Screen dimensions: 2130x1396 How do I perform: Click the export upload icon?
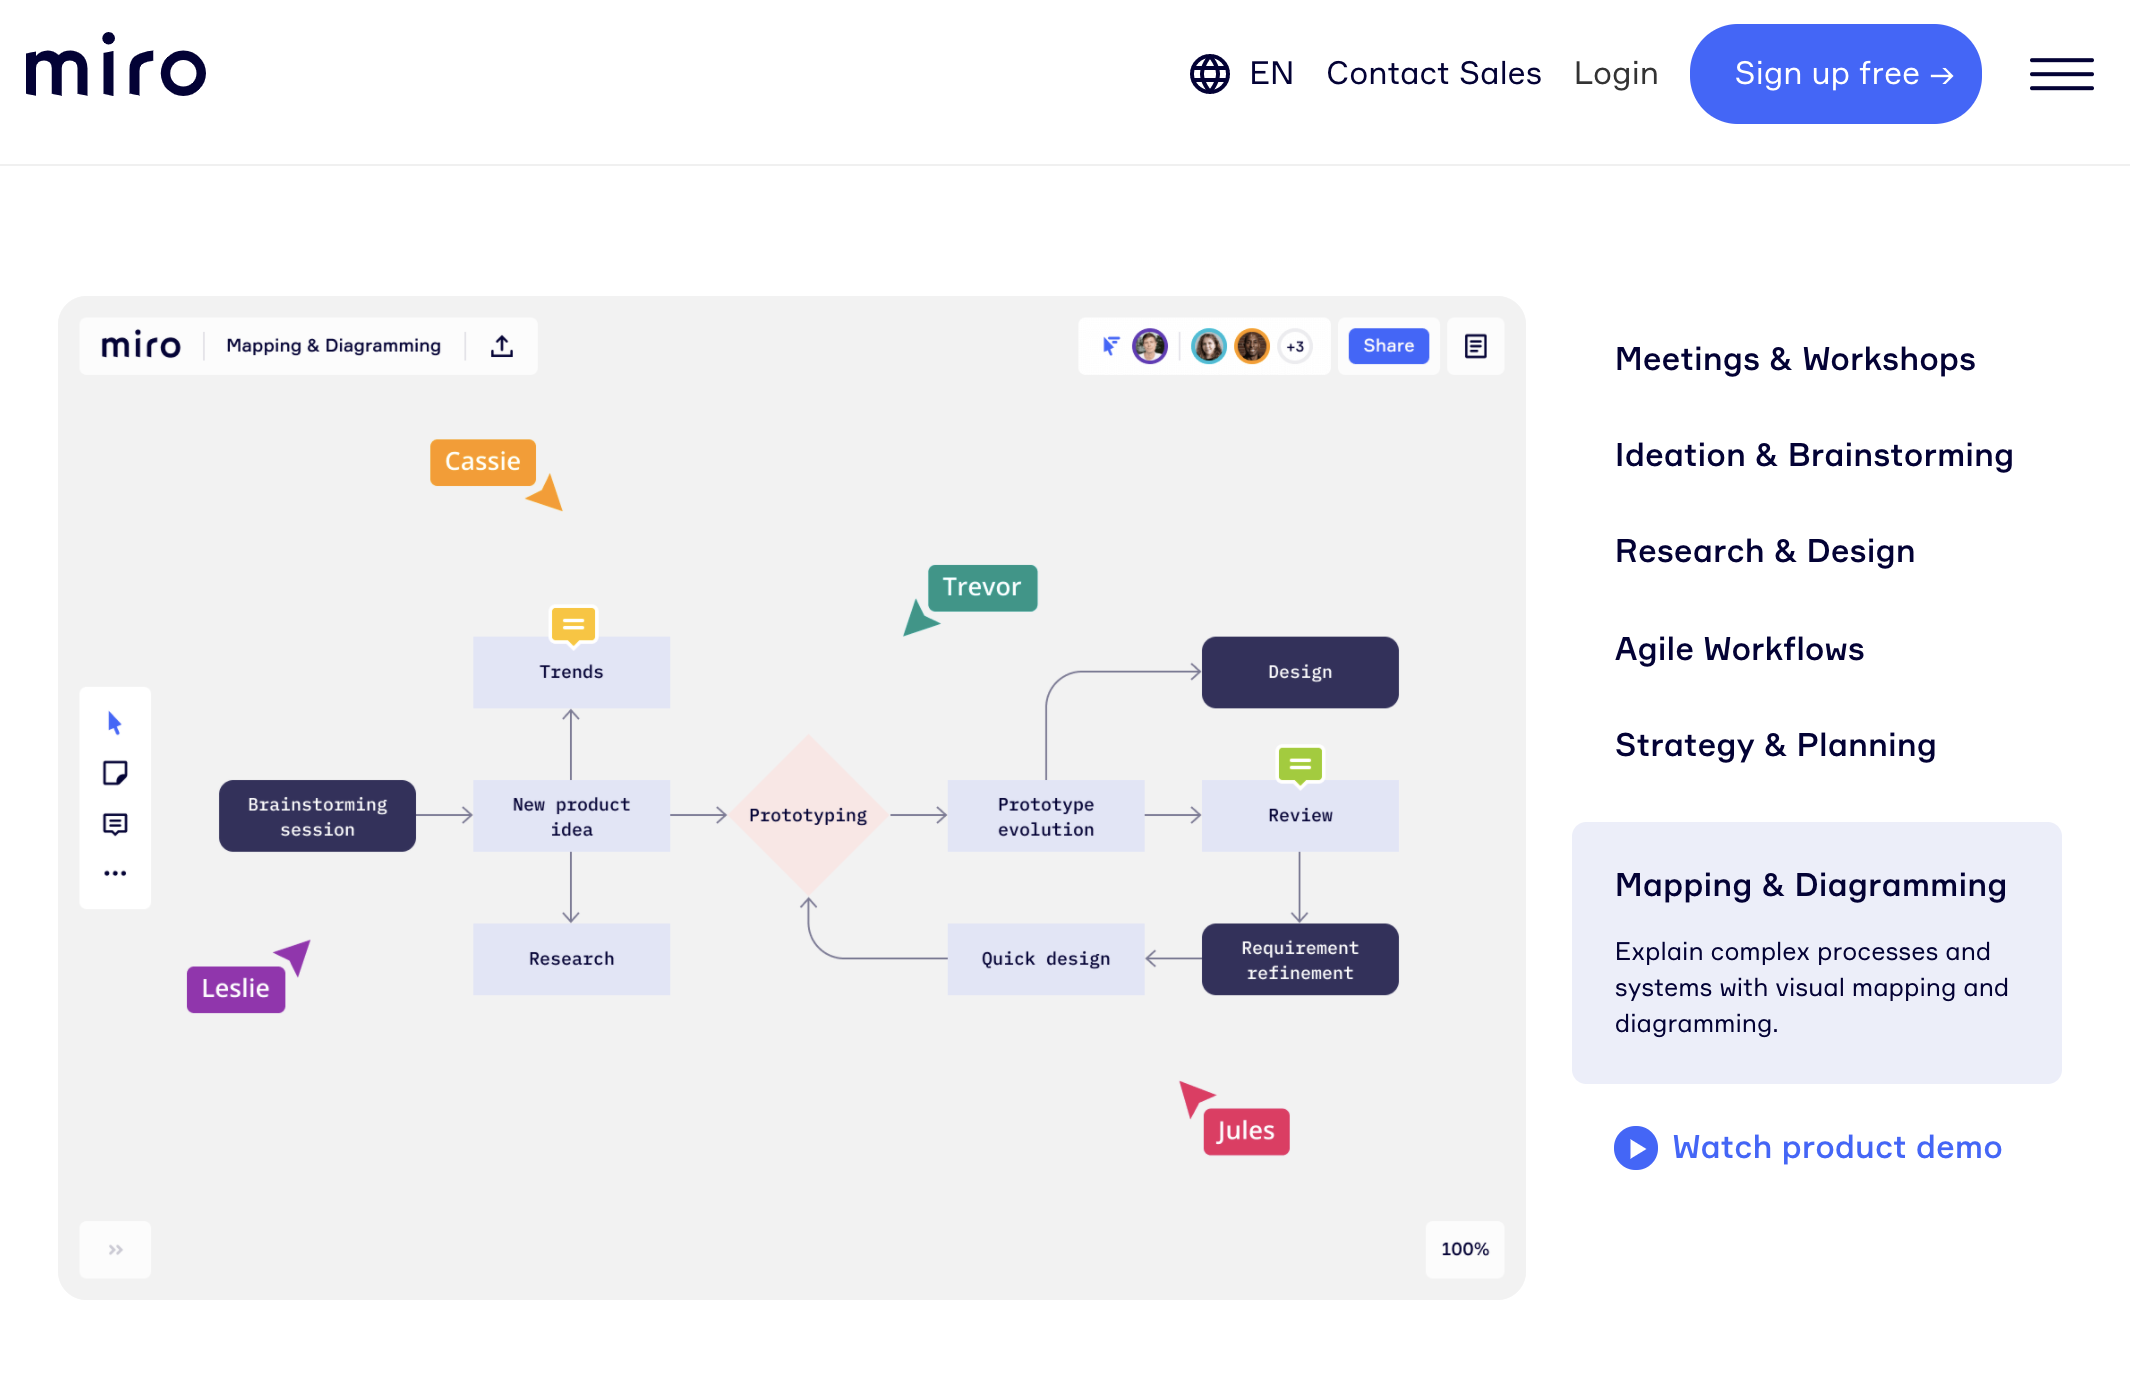pos(502,346)
